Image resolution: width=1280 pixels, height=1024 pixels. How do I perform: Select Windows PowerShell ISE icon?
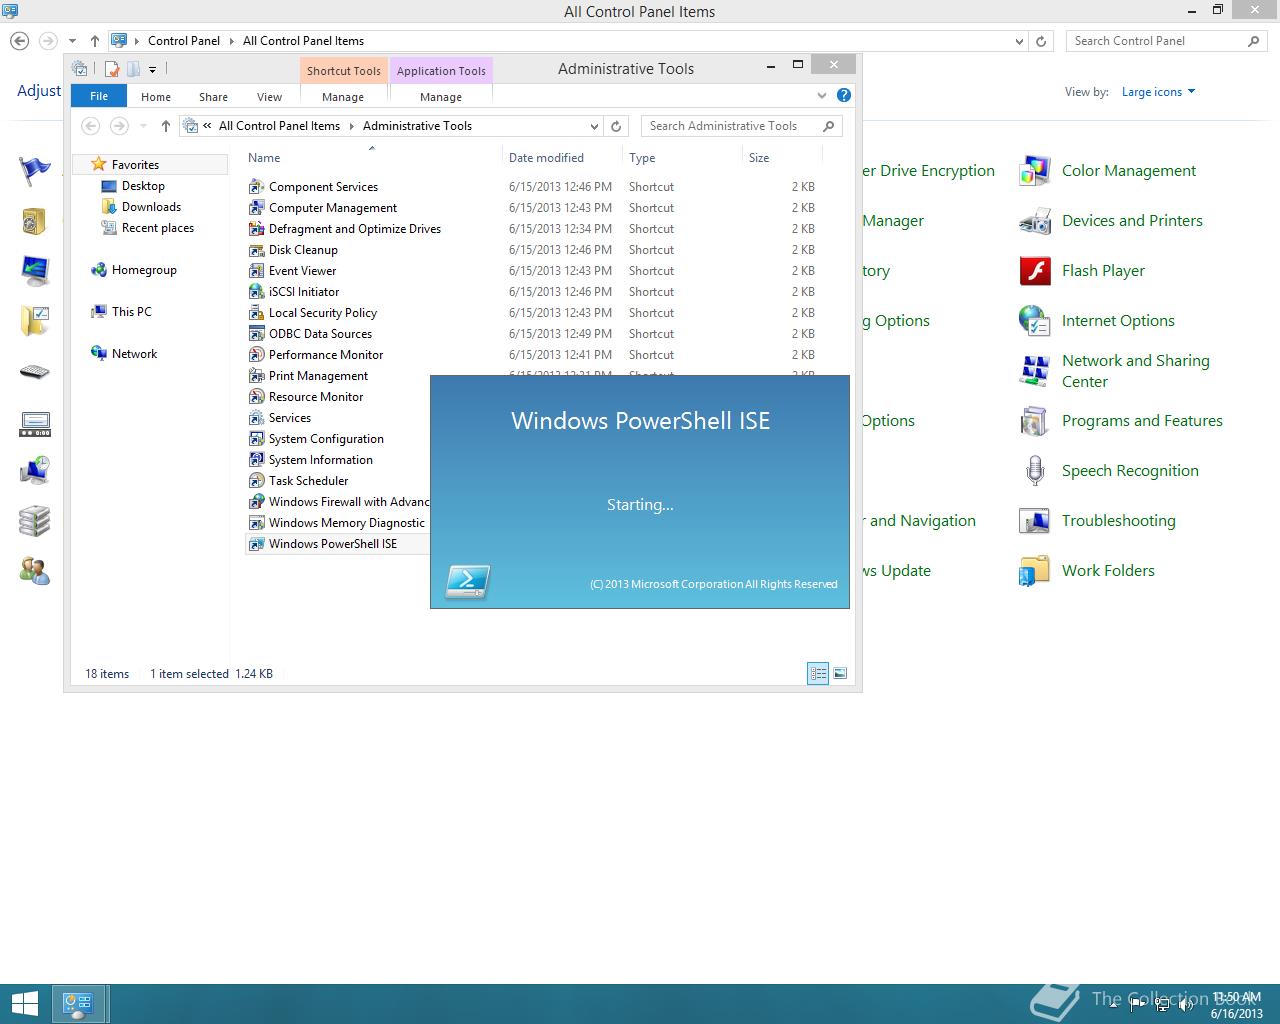[x=256, y=544]
